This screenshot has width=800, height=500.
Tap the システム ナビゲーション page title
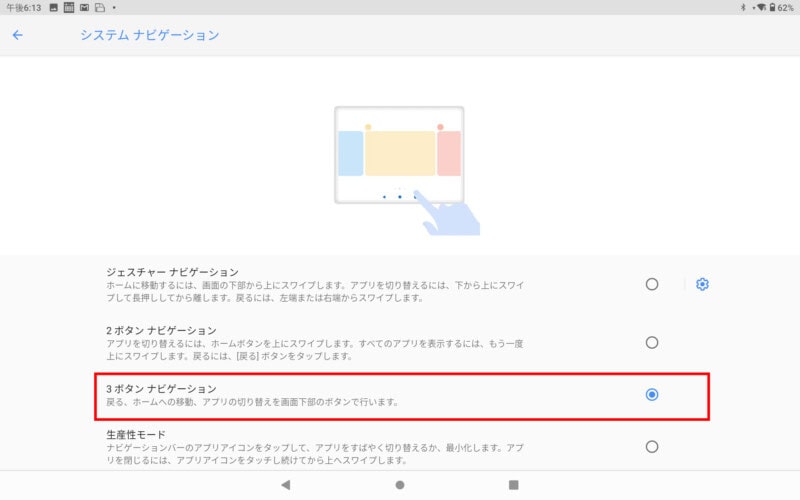point(149,35)
